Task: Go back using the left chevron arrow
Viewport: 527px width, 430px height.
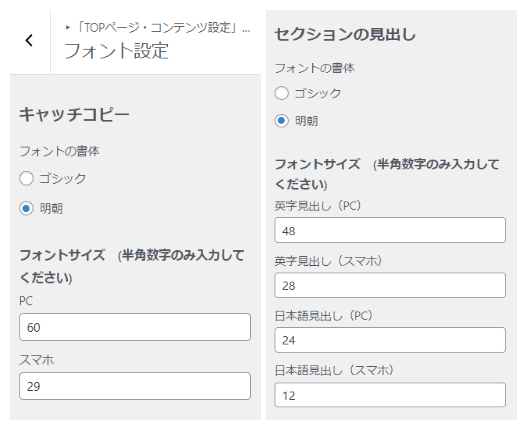Action: click(29, 40)
